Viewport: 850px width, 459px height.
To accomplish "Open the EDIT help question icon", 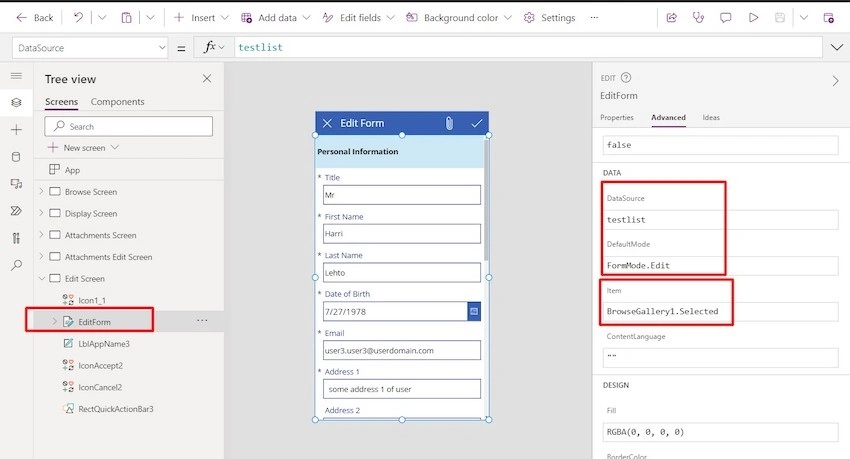I will pos(626,77).
